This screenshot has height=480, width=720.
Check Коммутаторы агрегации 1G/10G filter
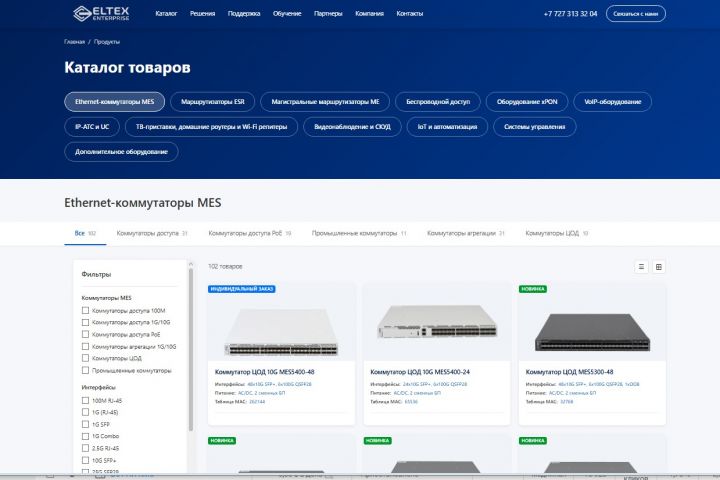pyautogui.click(x=85, y=346)
